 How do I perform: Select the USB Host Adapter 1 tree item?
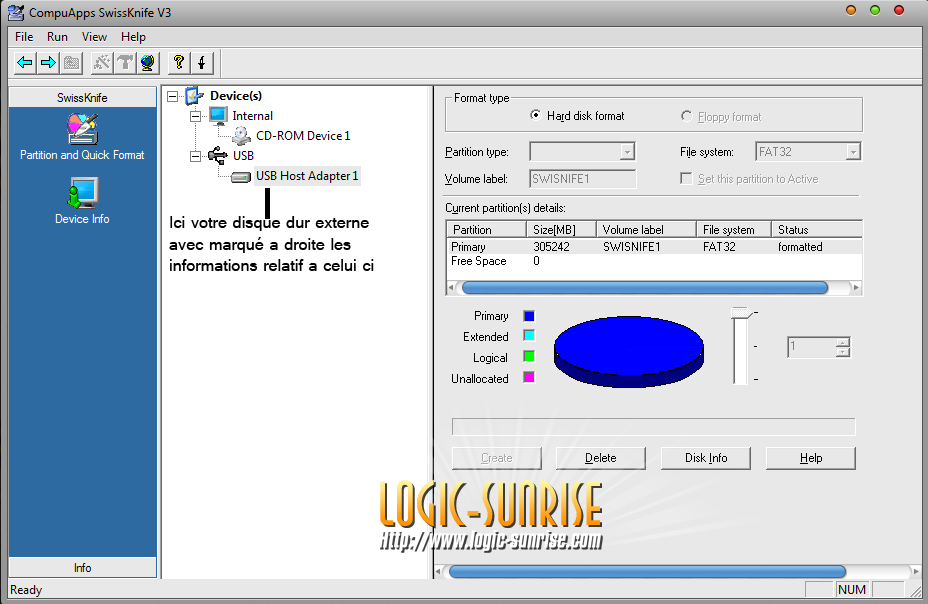307,176
